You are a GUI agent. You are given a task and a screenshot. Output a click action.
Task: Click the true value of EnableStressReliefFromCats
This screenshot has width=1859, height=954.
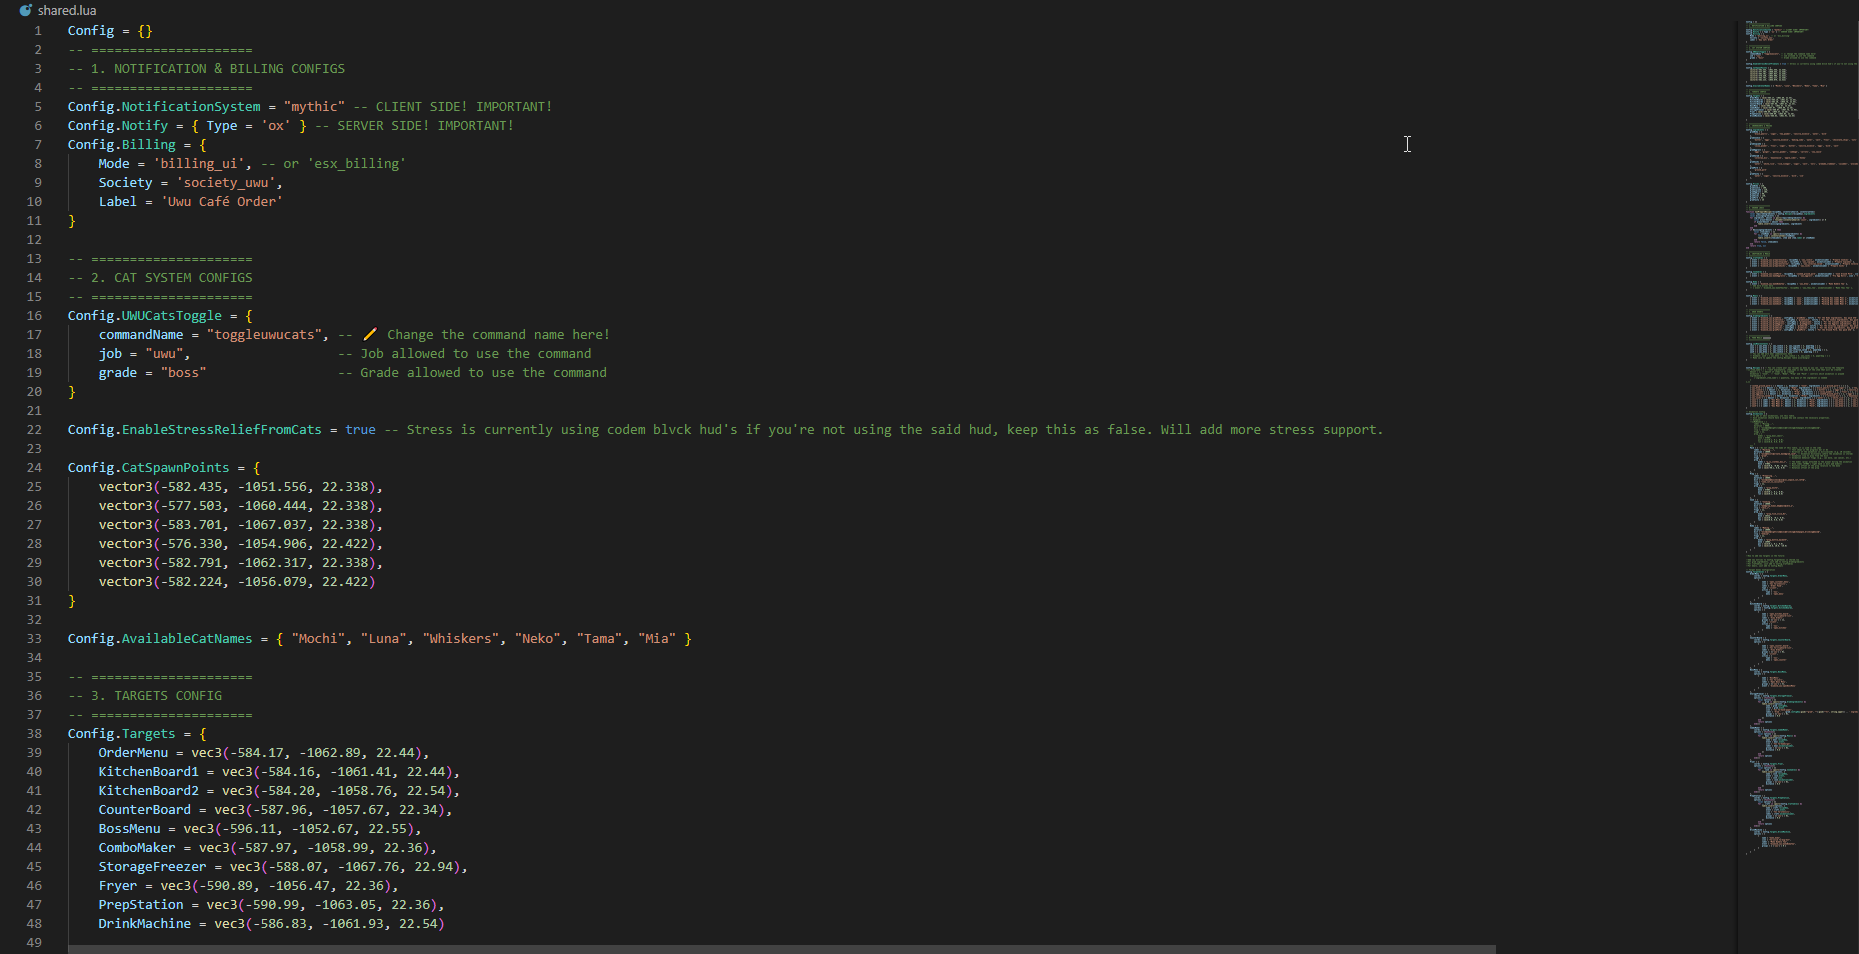point(360,430)
